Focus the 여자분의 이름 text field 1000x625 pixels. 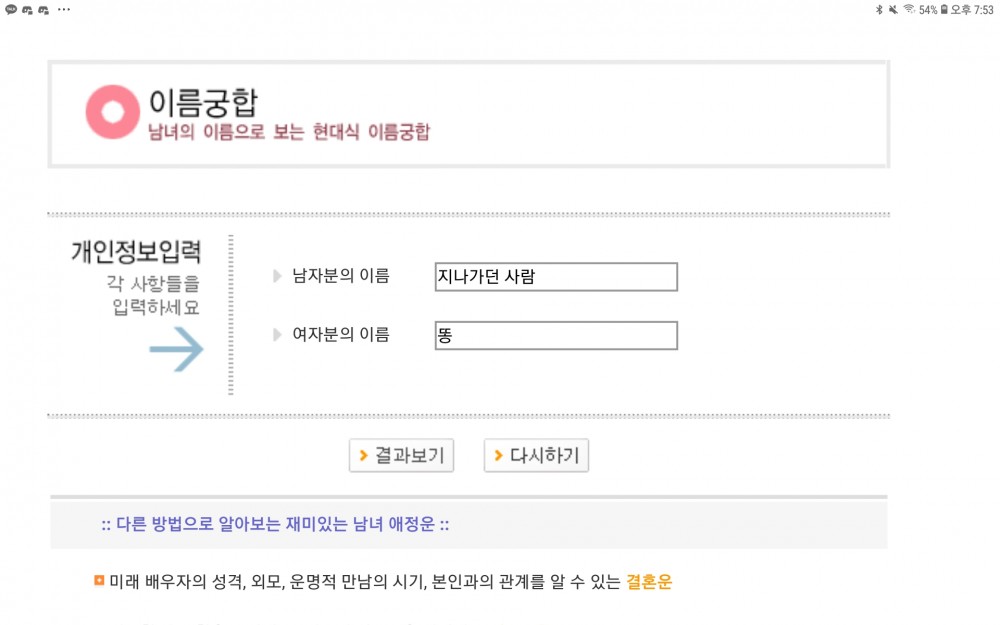[556, 335]
